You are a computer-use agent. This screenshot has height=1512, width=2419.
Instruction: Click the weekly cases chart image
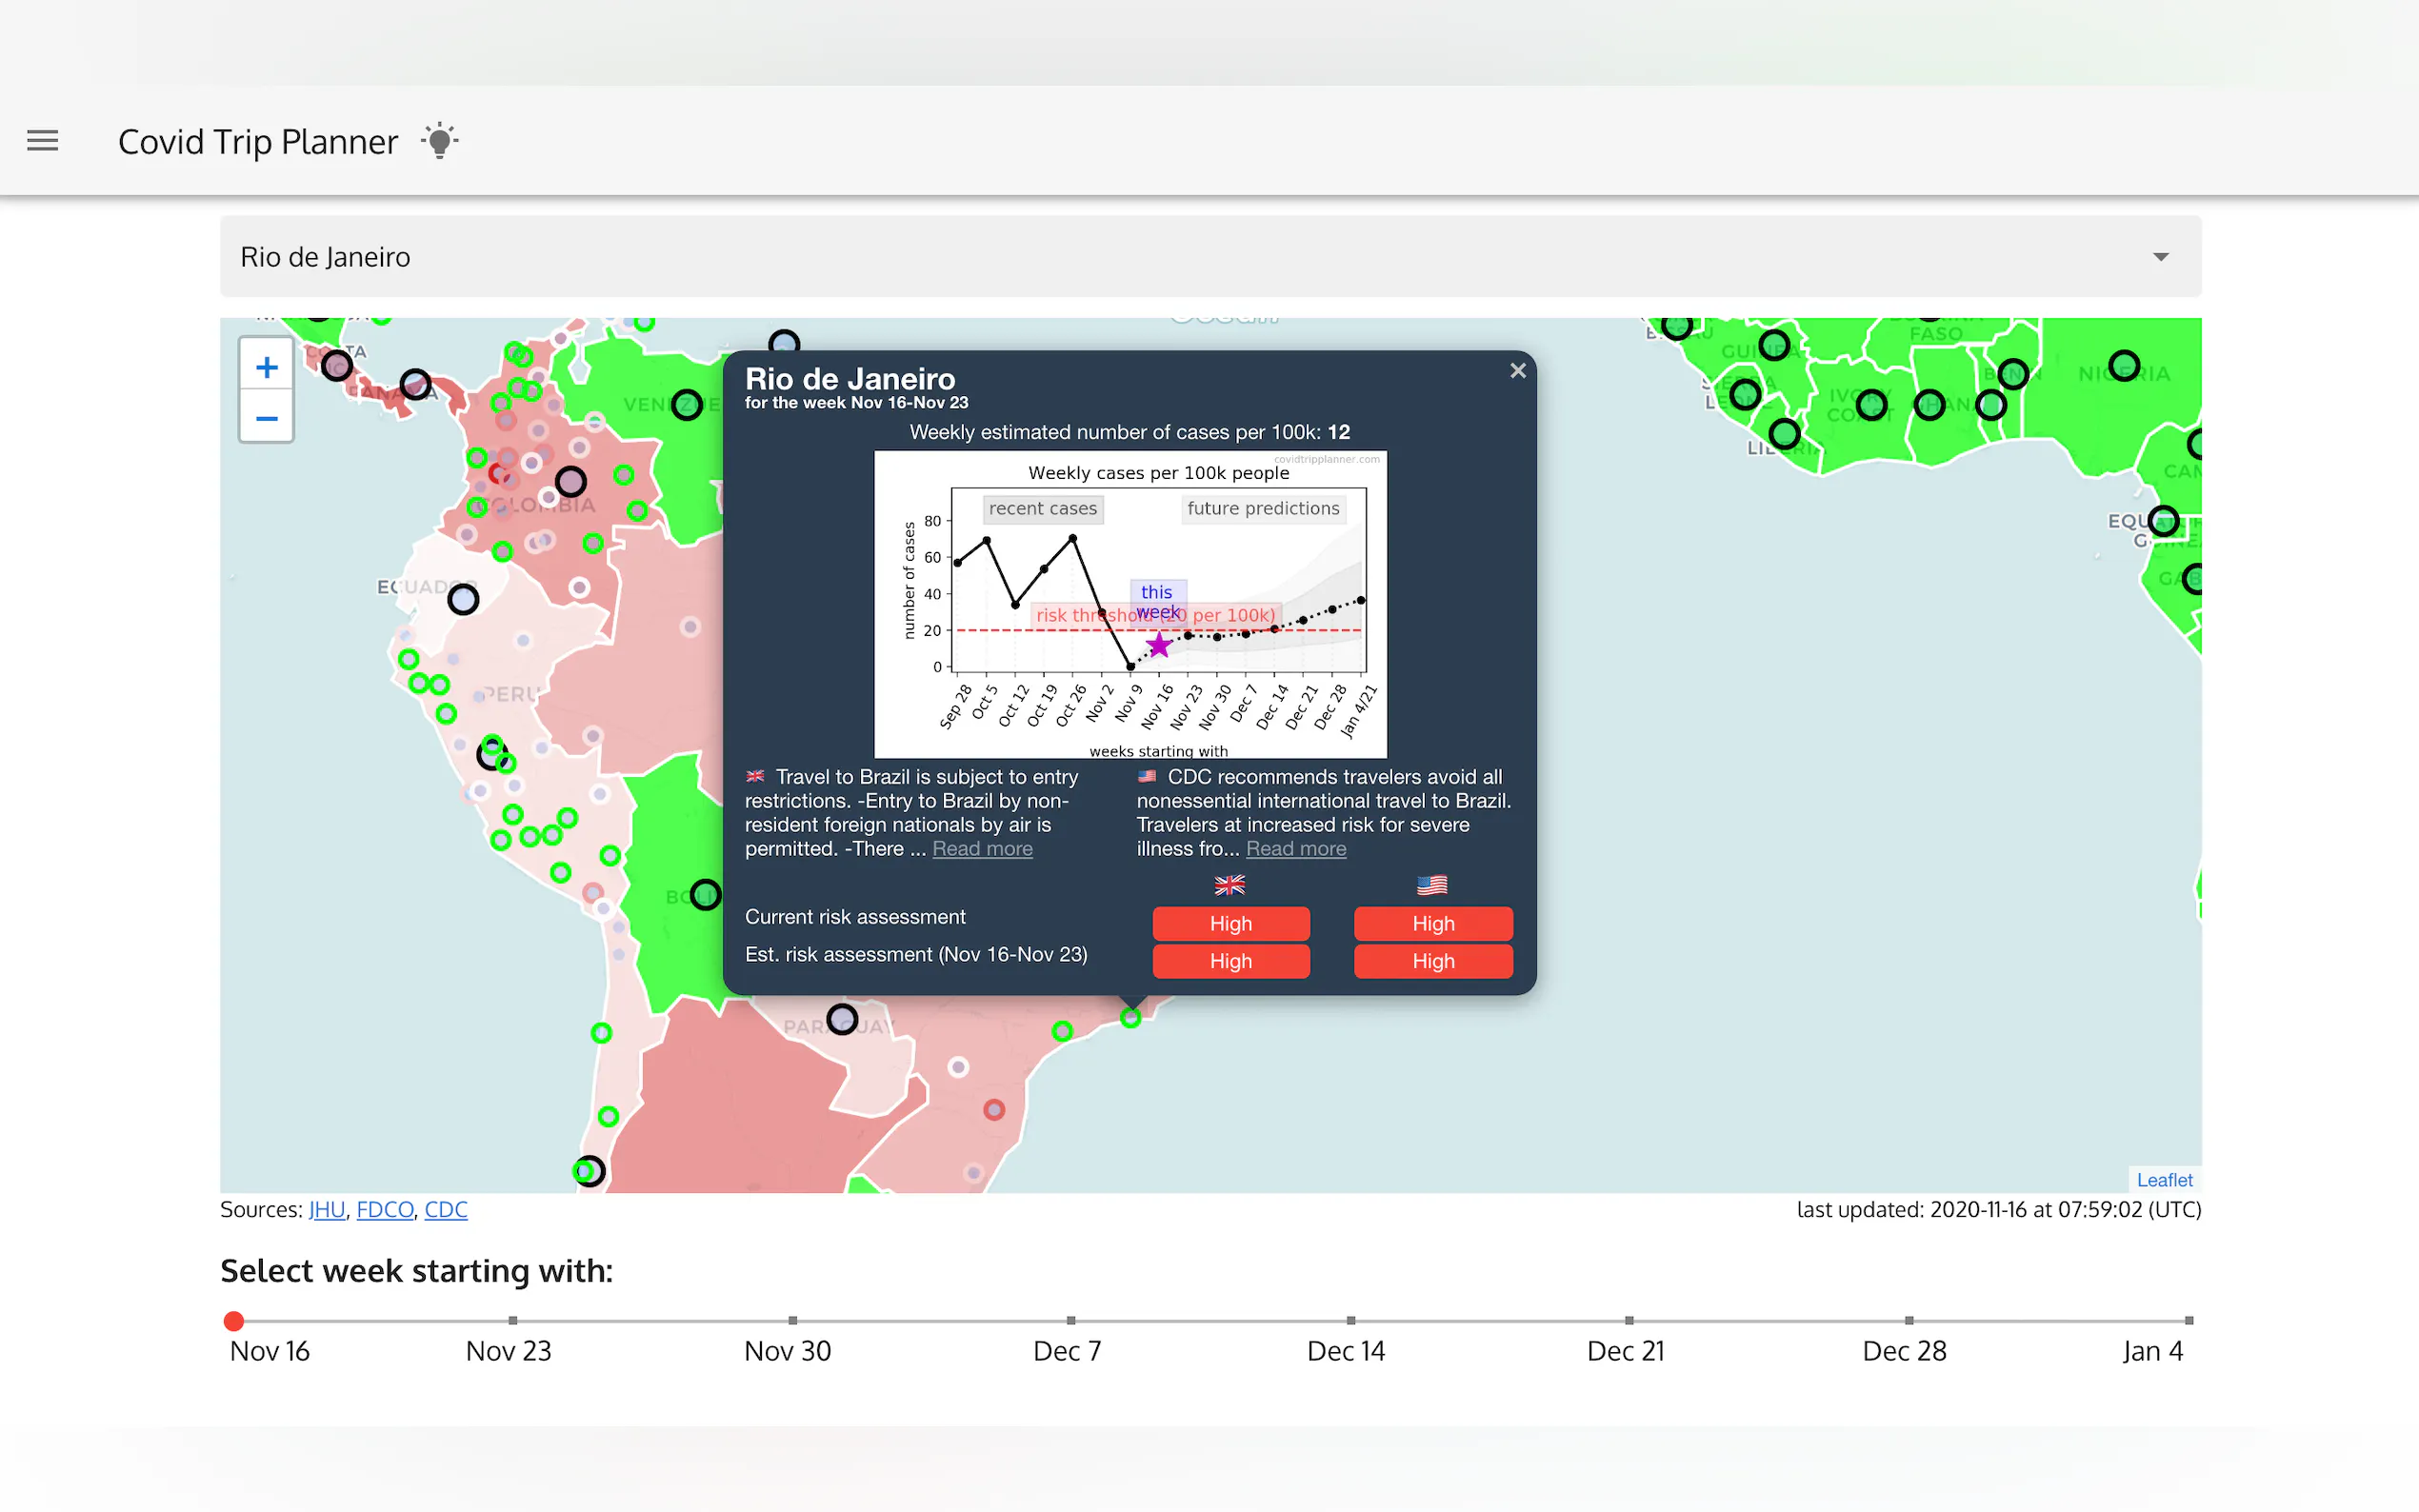[x=1130, y=604]
